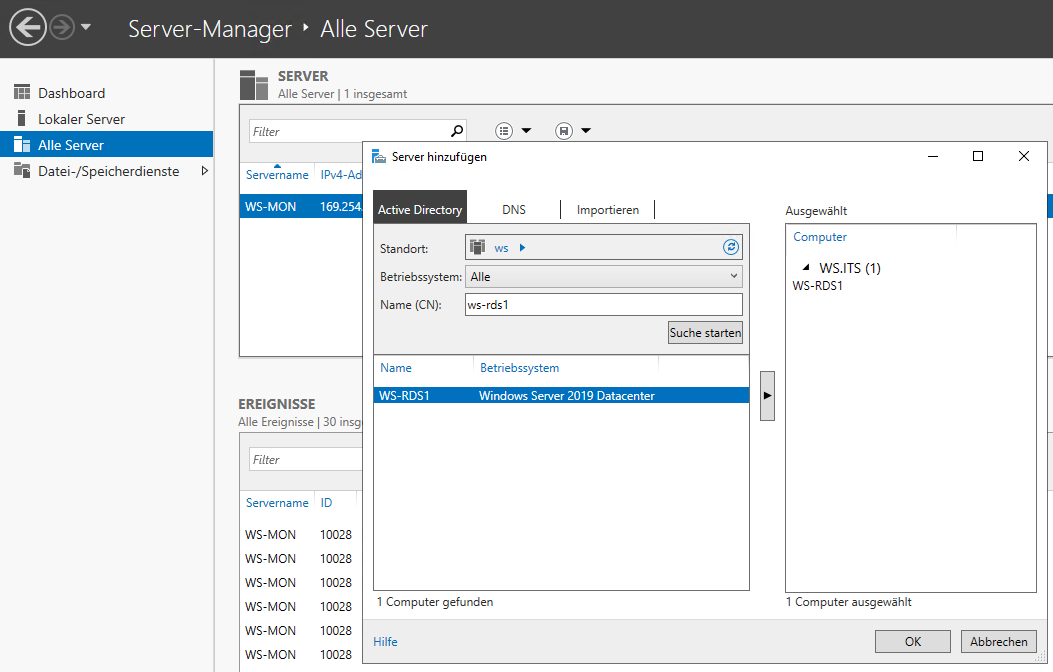This screenshot has width=1053, height=672.
Task: Sort the events by the ID column
Action: tap(326, 502)
